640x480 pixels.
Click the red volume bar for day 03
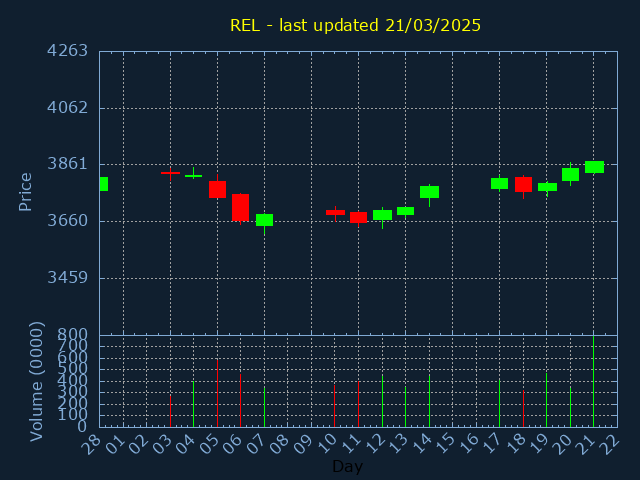coord(170,411)
